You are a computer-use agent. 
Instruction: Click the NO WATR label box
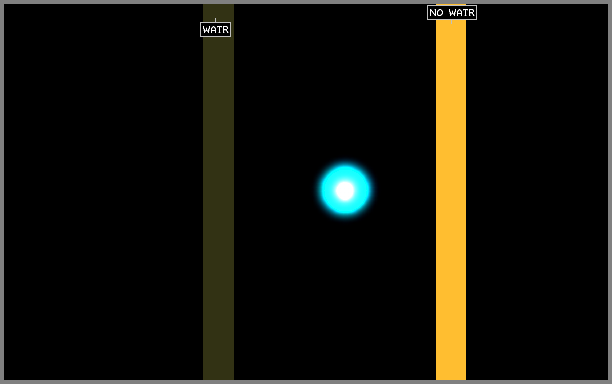point(452,12)
